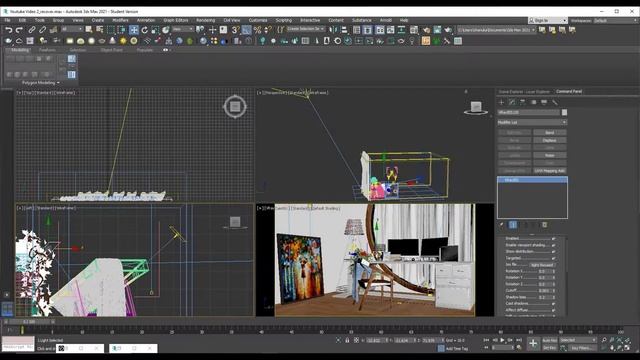Toggle 3D Snaps button

(235, 30)
